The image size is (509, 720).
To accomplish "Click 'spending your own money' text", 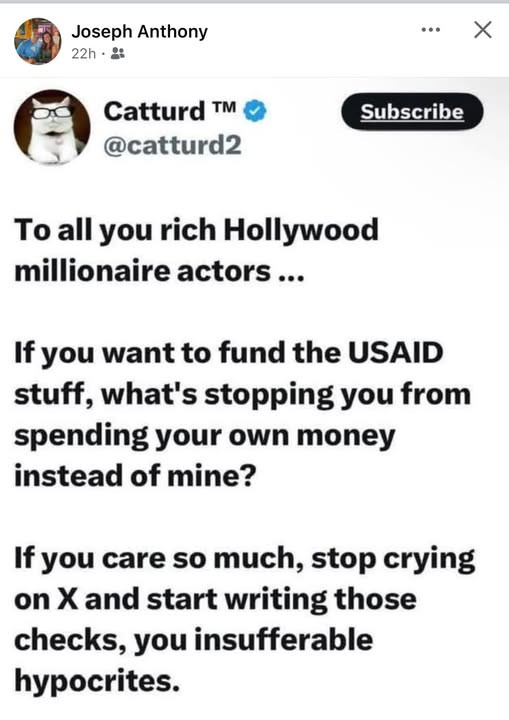I will [x=204, y=436].
